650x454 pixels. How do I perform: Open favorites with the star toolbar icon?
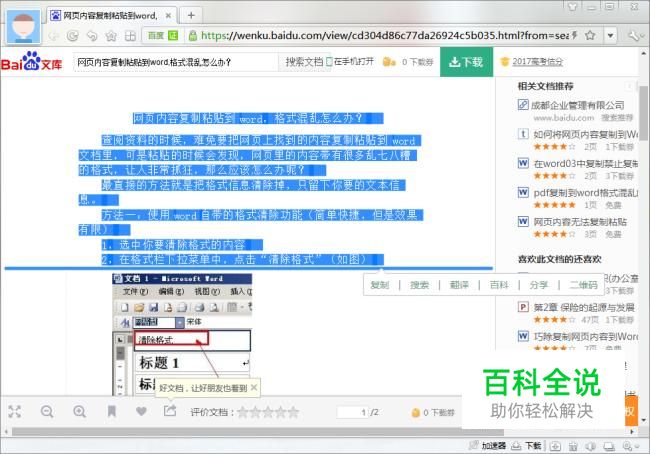tap(111, 36)
